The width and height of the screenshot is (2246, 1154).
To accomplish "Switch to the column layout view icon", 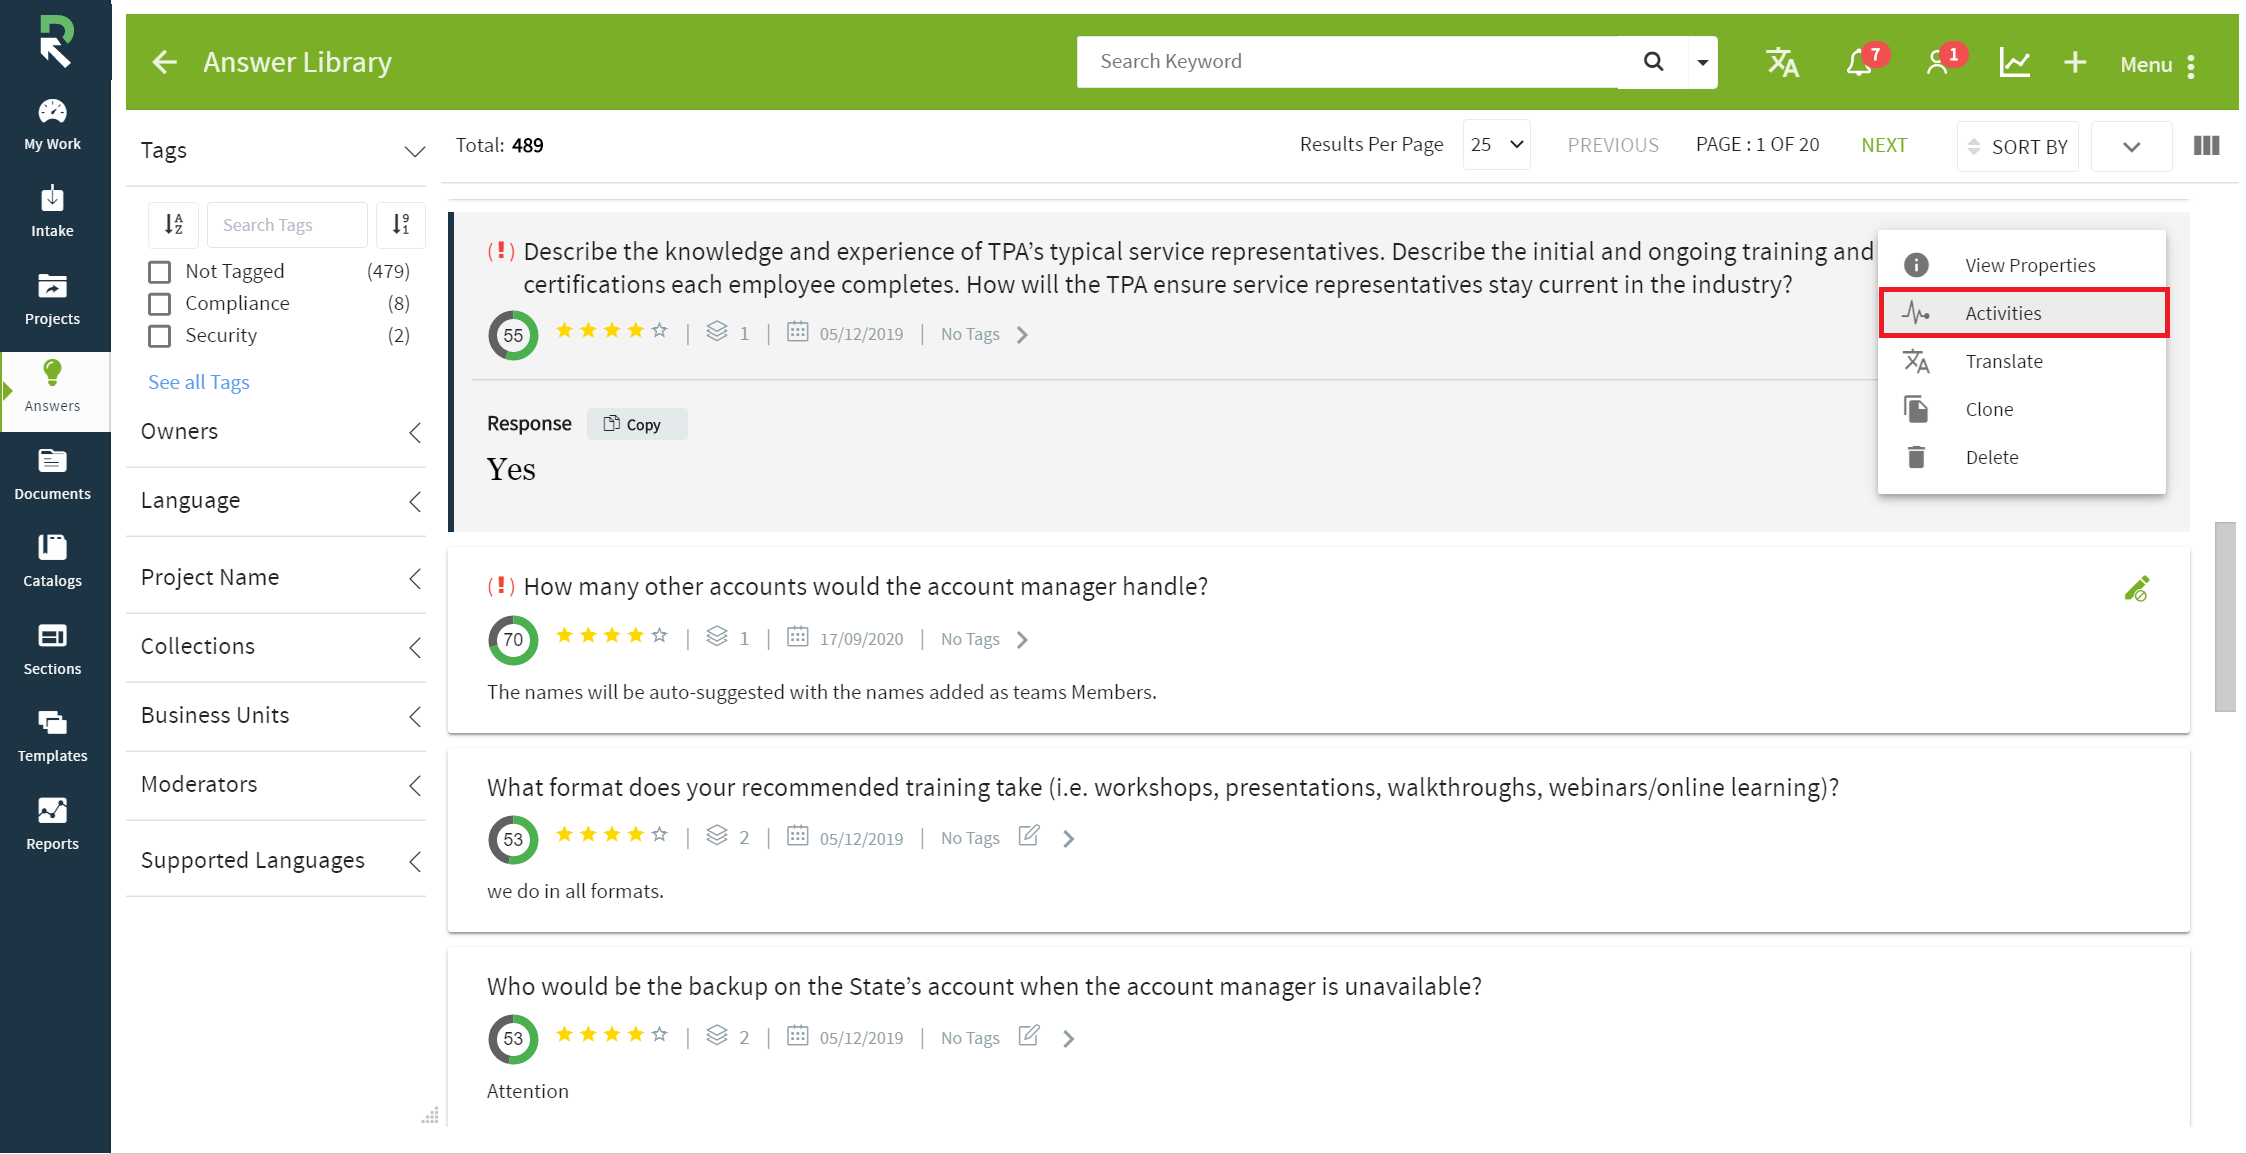I will (x=2206, y=146).
